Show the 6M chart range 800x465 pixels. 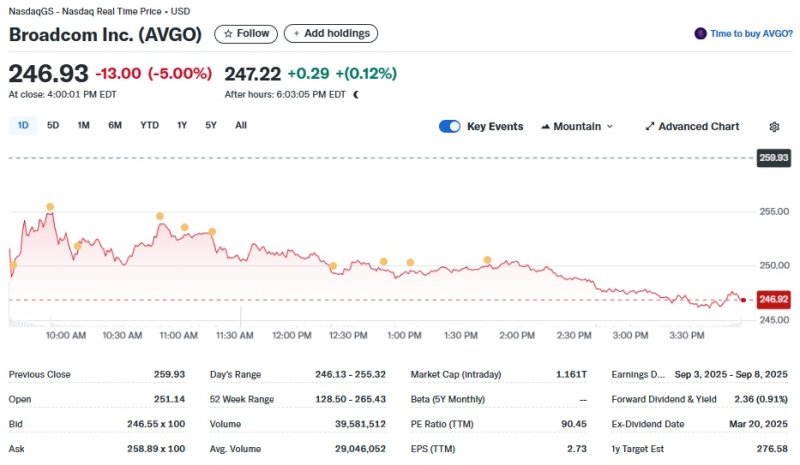pyautogui.click(x=115, y=125)
